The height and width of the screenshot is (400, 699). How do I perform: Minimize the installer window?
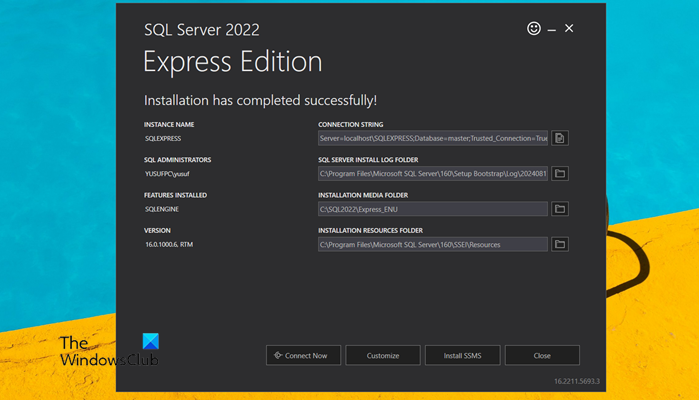552,29
